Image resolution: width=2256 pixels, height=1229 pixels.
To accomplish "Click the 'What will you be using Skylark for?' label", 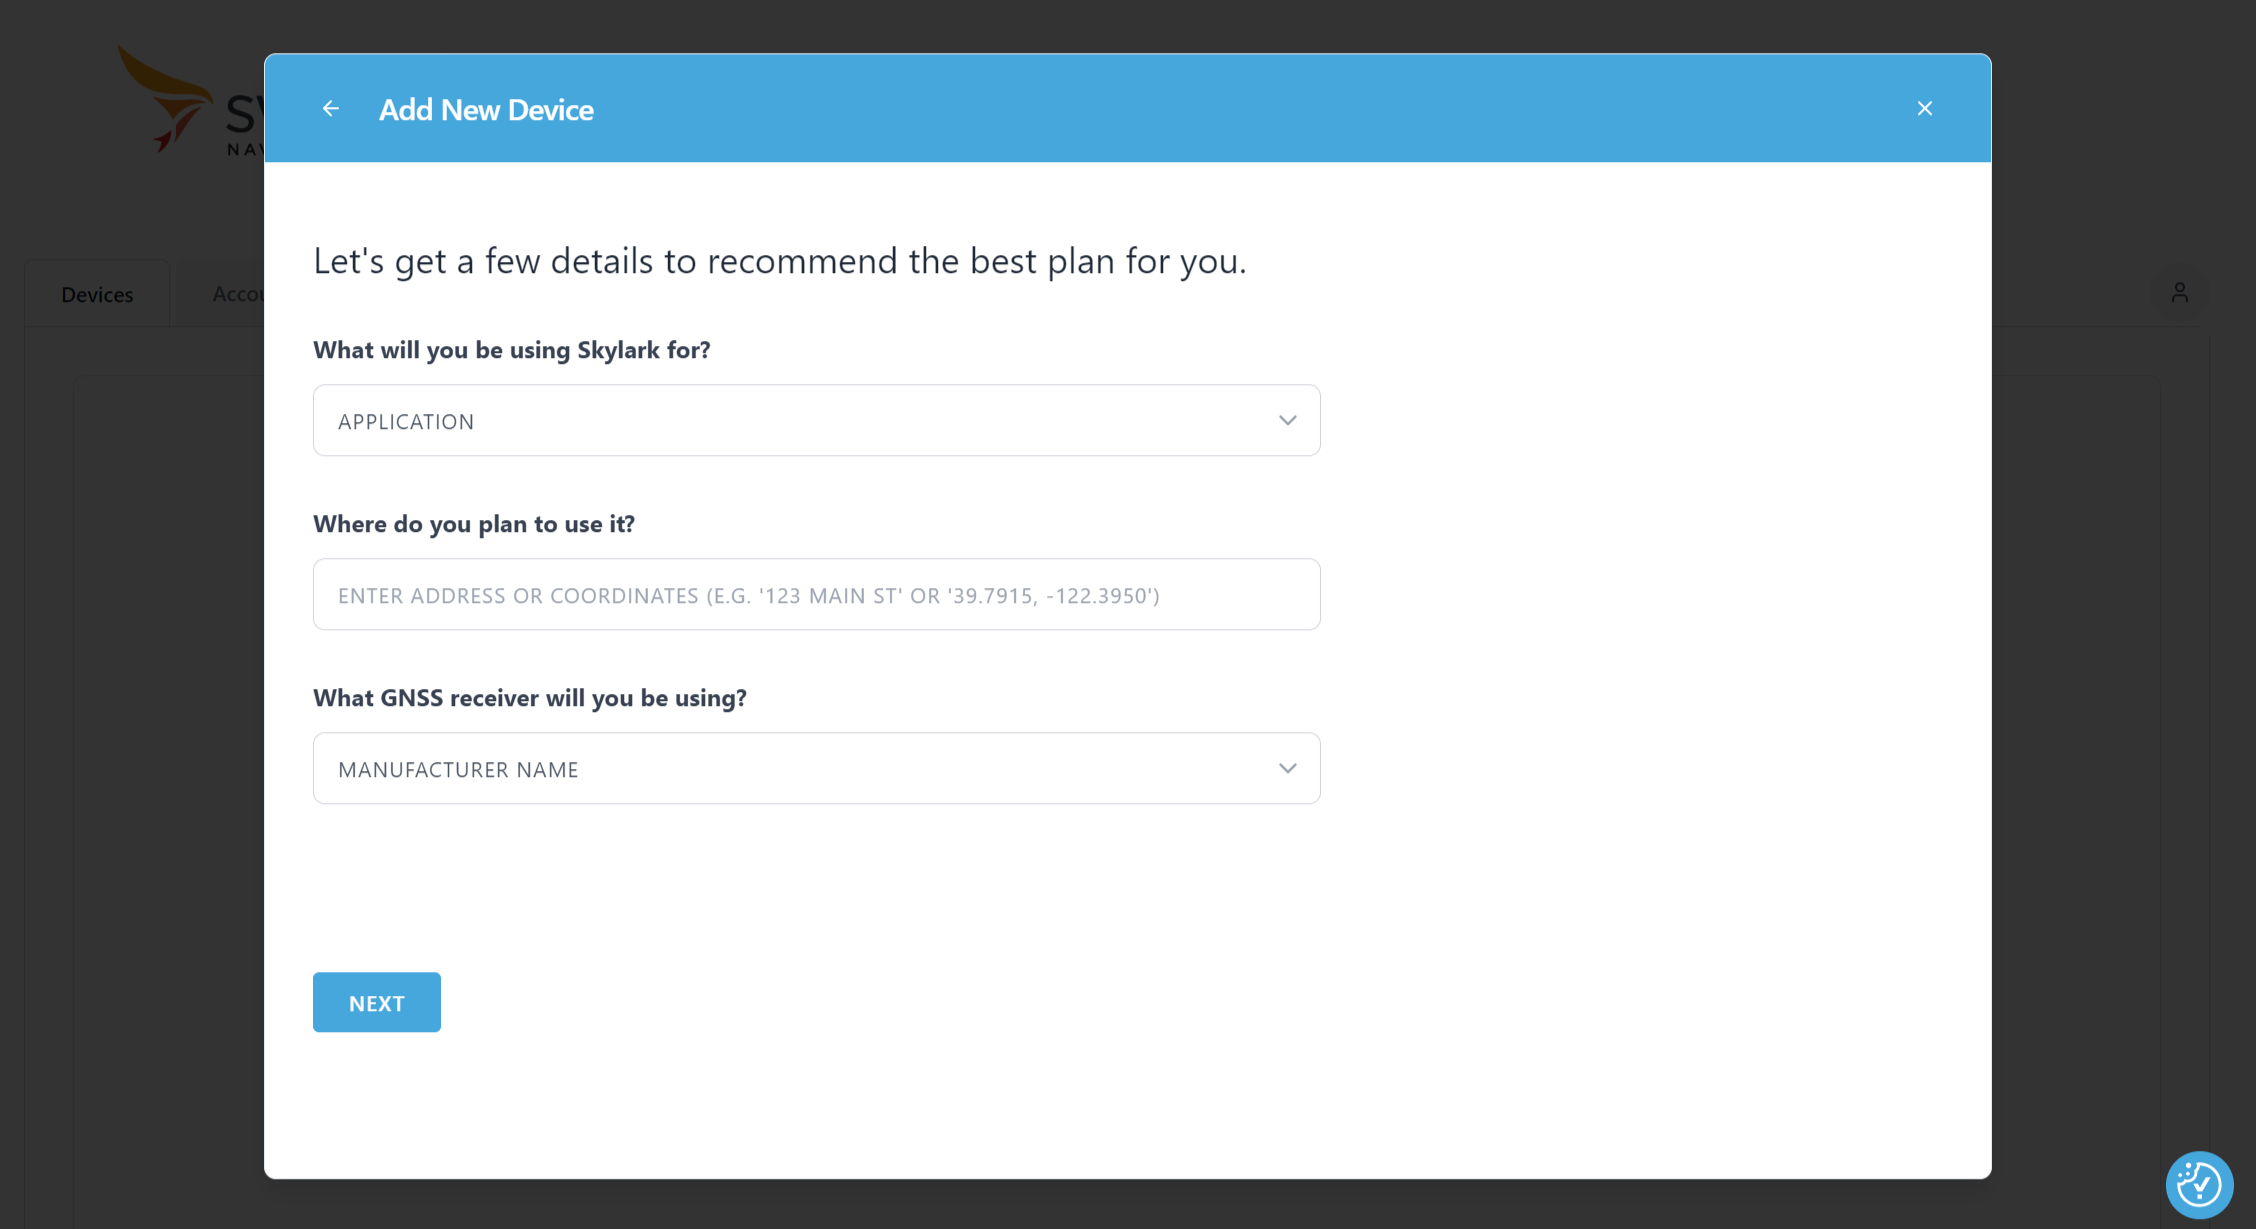I will (x=511, y=350).
